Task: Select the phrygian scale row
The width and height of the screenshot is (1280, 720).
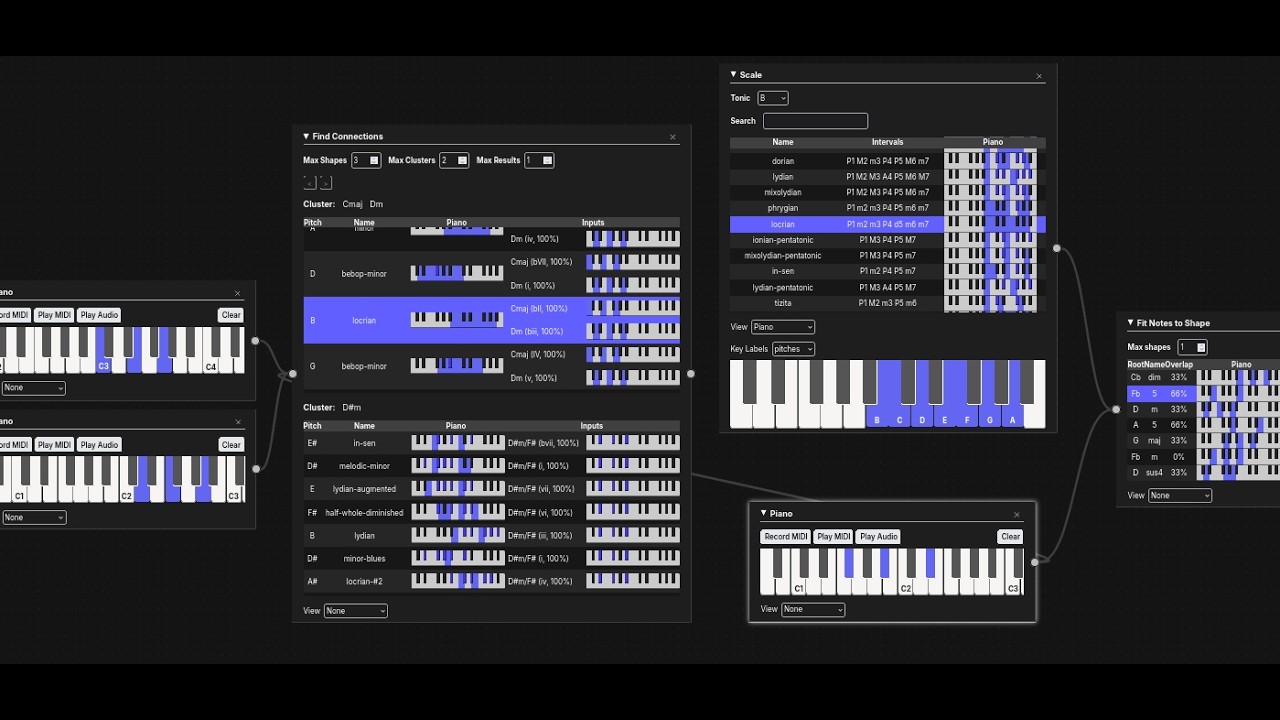Action: pos(888,208)
